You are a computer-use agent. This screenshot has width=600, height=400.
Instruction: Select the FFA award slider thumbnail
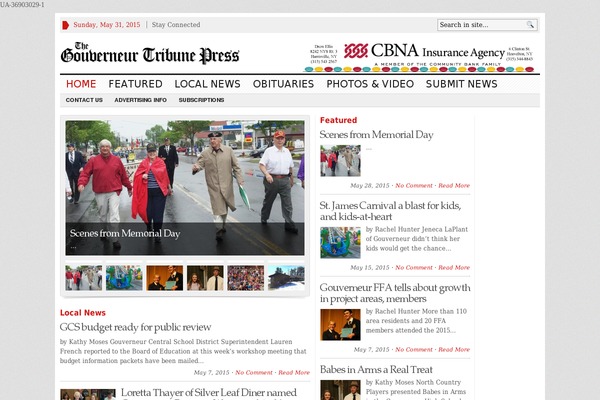click(x=165, y=278)
